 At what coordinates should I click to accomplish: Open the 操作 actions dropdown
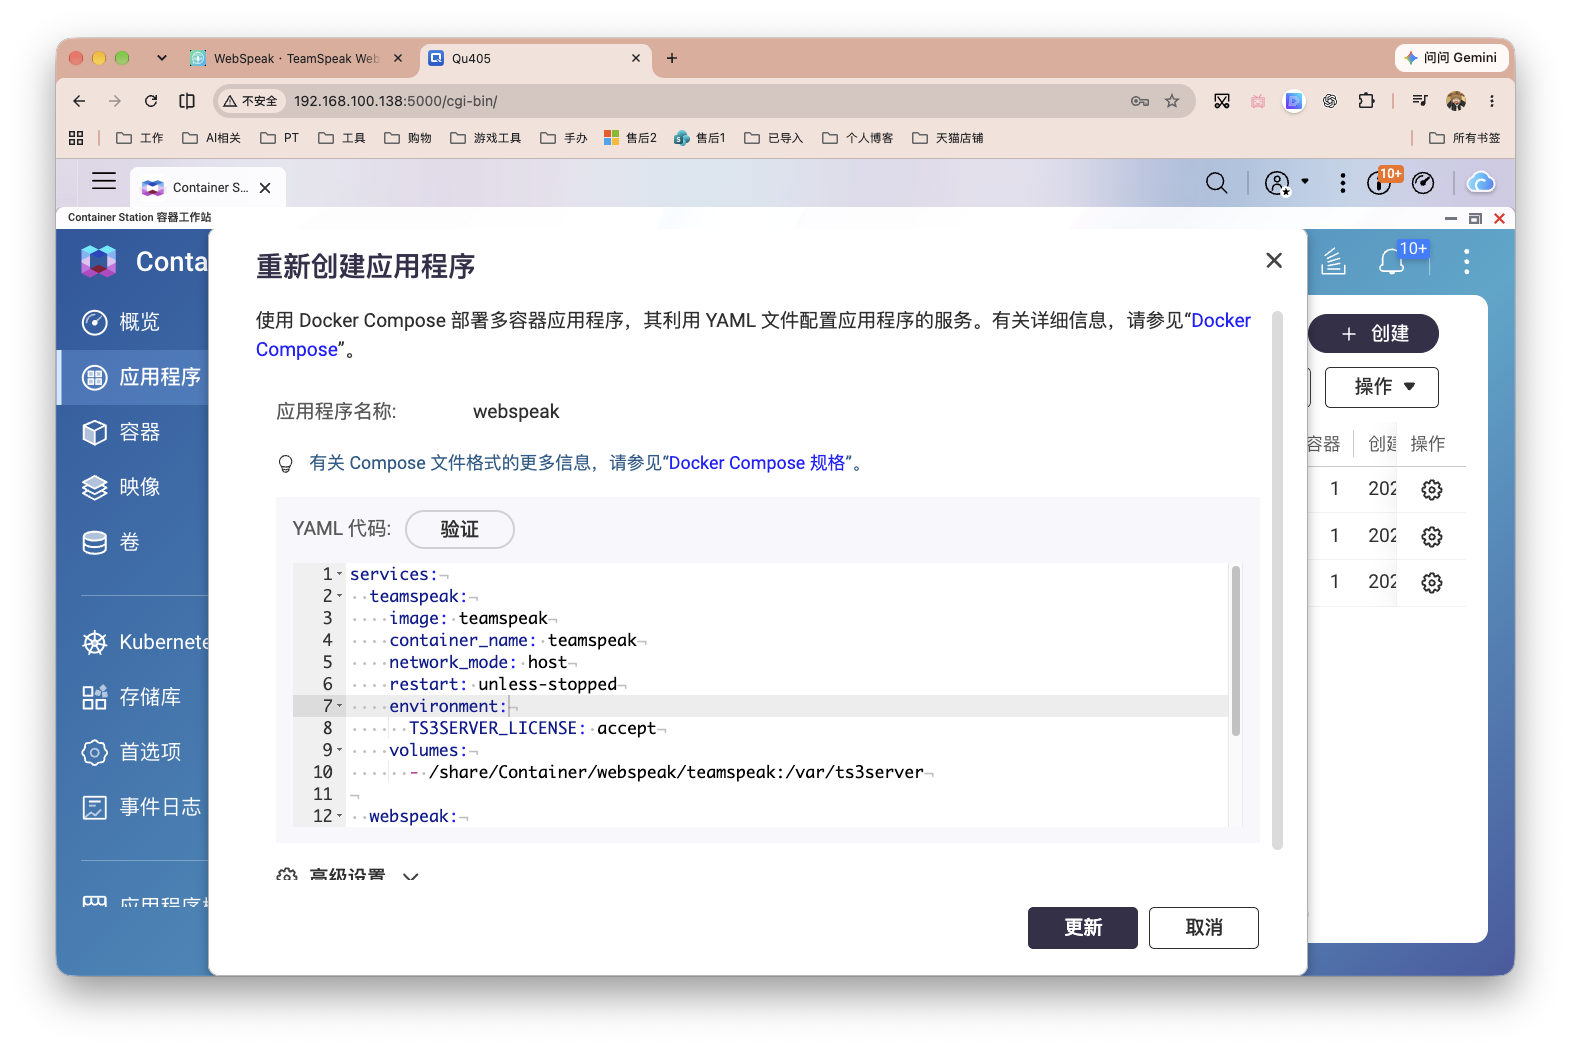click(1381, 387)
